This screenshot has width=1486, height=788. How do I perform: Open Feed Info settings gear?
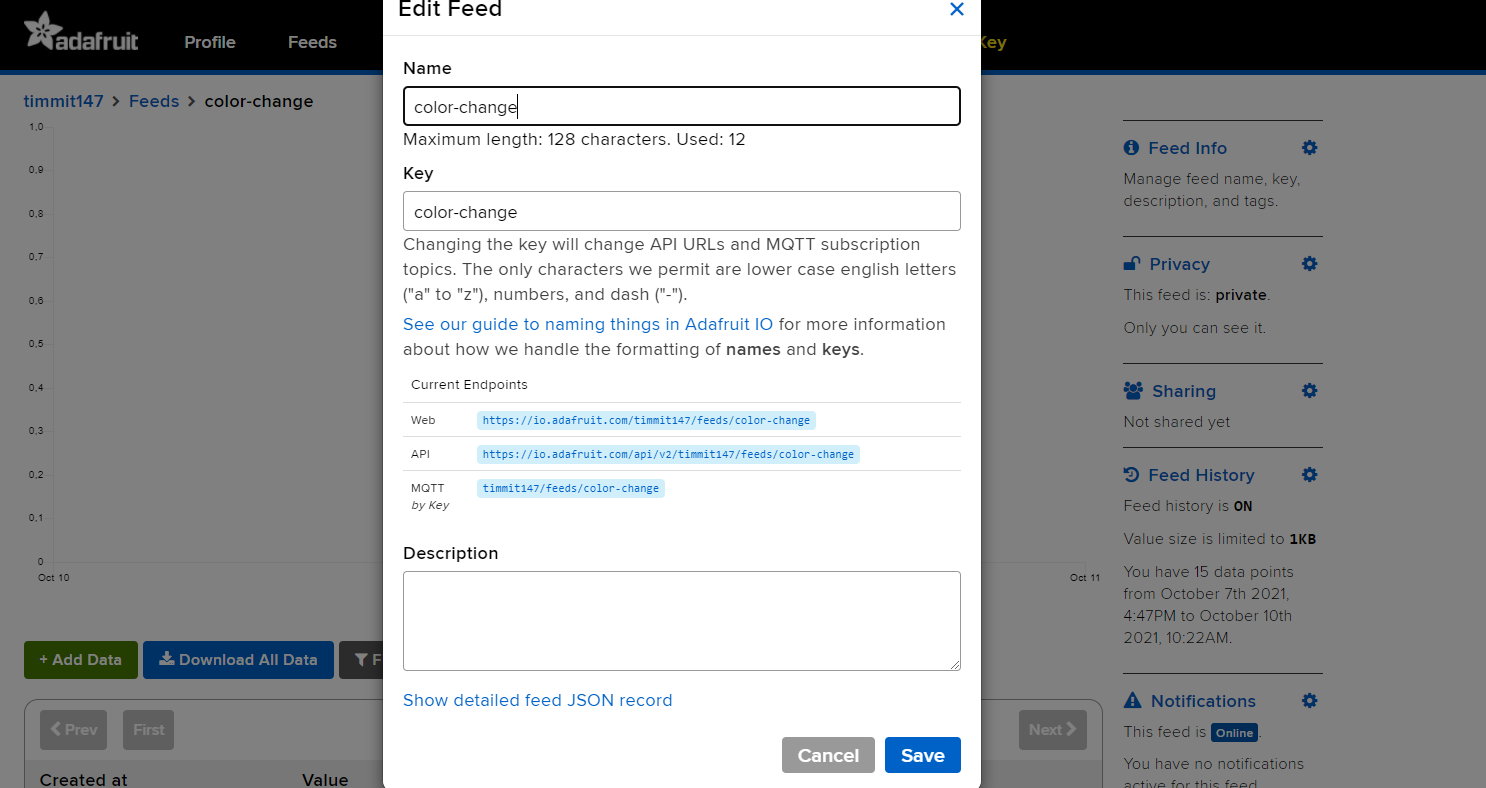(1309, 148)
